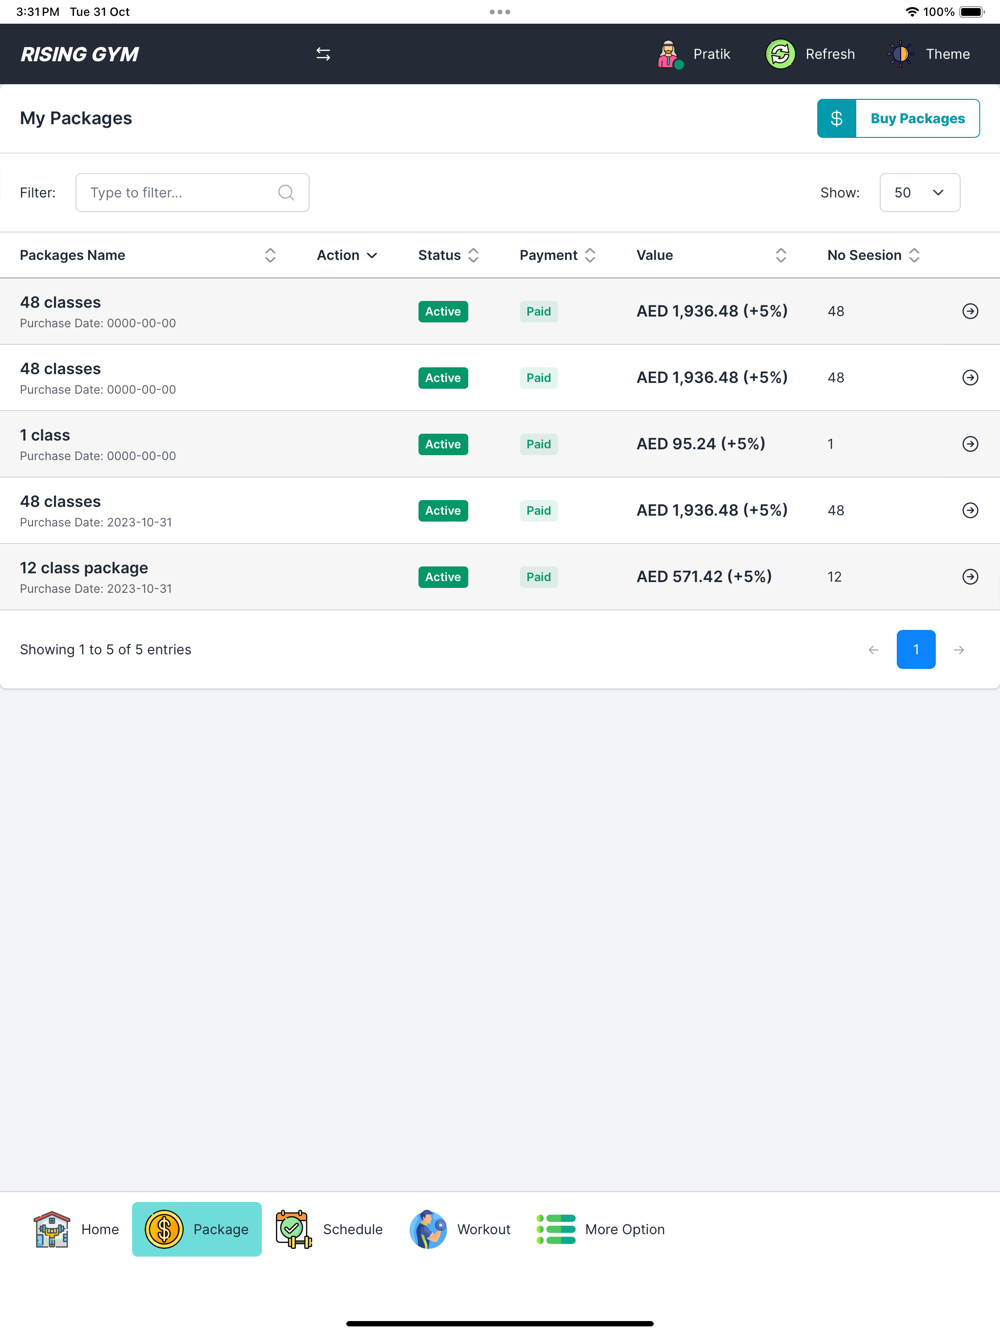Sort by Status column arrows
This screenshot has width=1000, height=1334.
474,255
